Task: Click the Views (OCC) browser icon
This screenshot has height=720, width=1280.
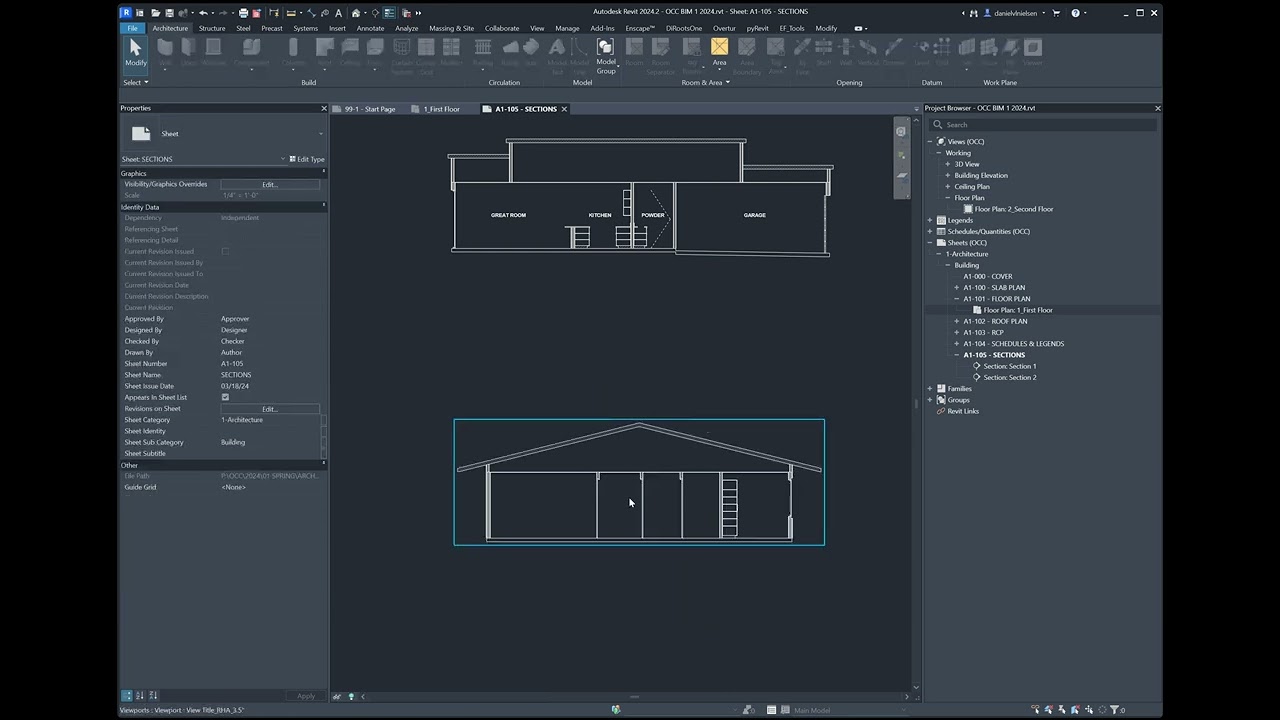Action: coord(941,142)
